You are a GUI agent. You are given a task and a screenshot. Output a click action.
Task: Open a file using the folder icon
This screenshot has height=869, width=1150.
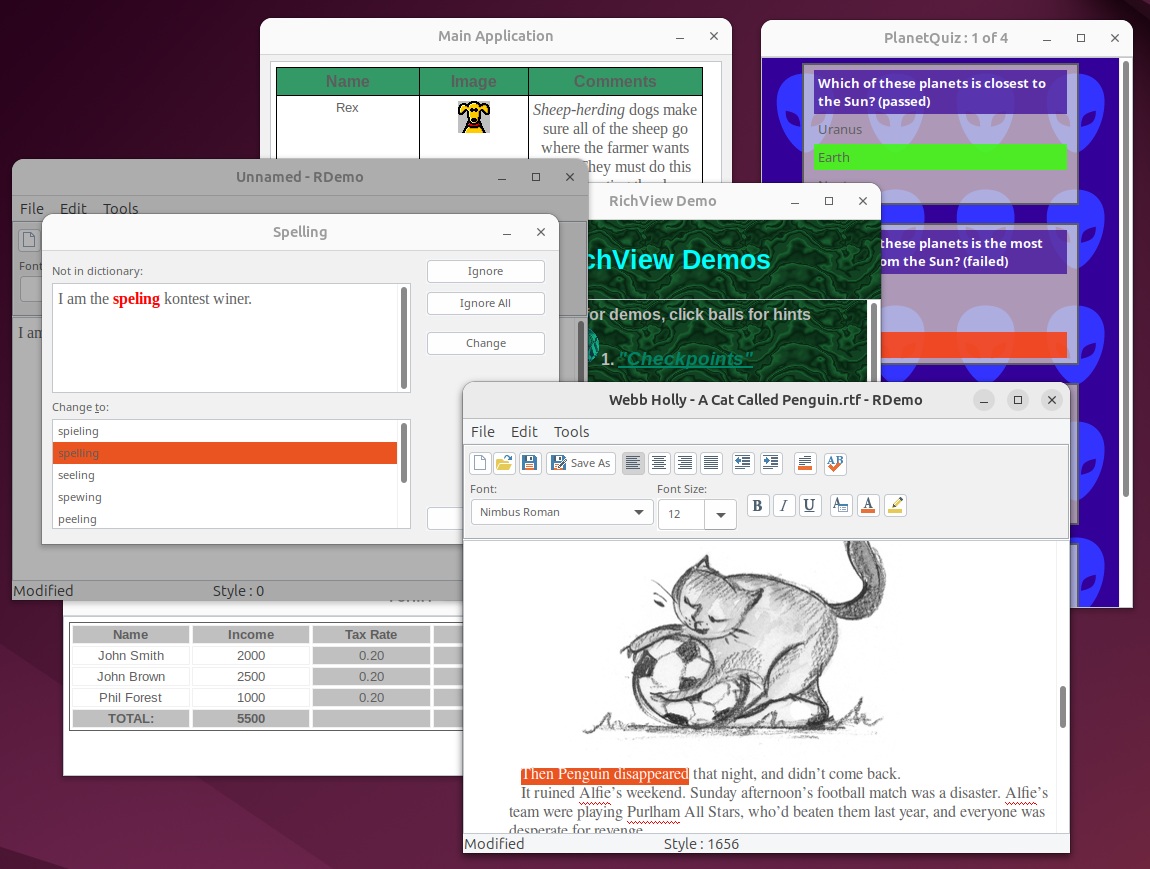[x=504, y=463]
